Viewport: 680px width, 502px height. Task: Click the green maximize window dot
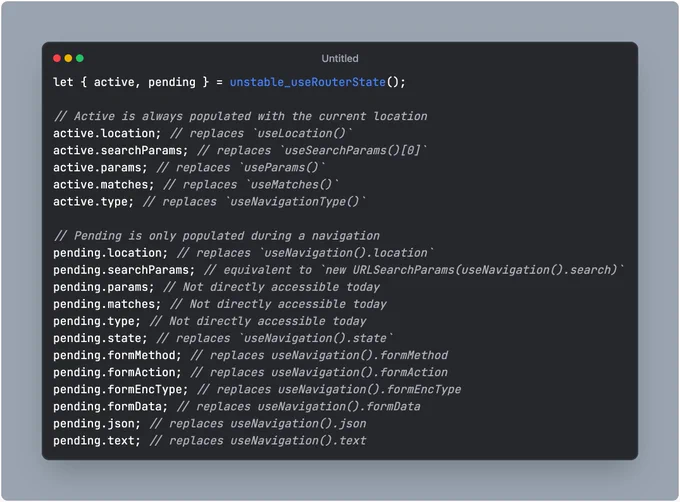[80, 58]
